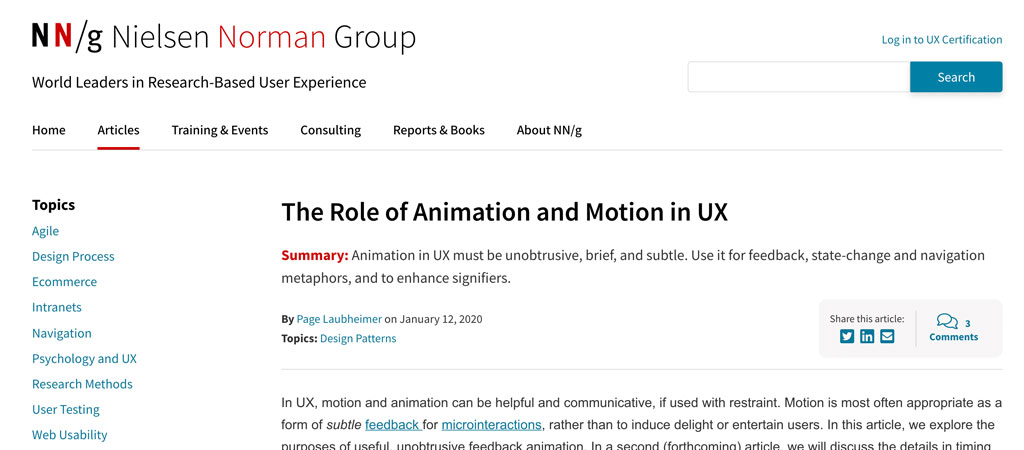Click the Search button

(955, 77)
